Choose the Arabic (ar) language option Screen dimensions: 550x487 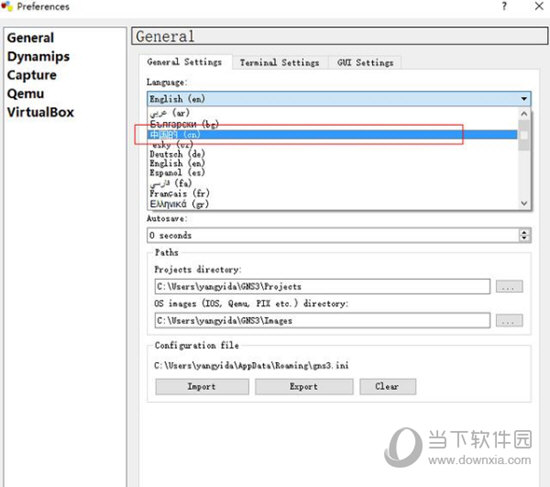(x=332, y=113)
